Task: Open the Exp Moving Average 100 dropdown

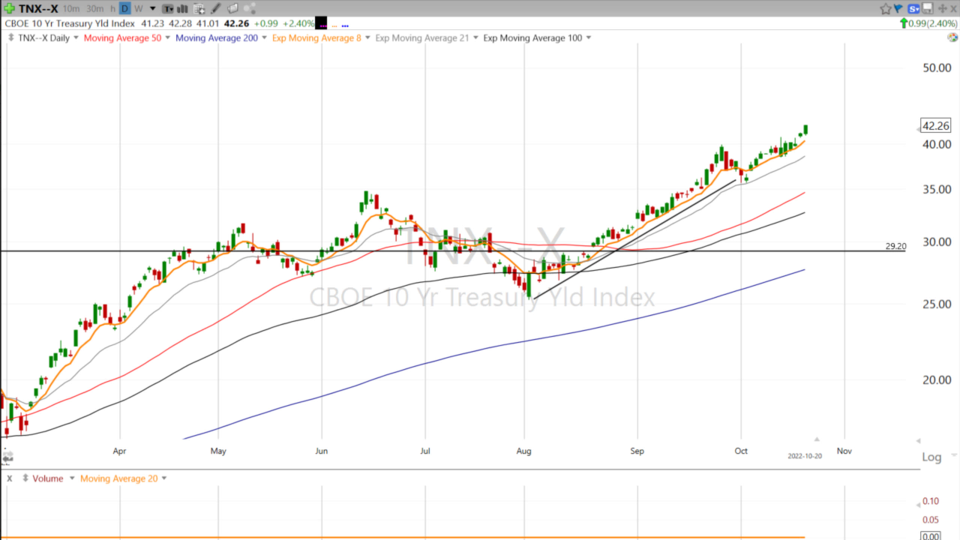Action: pyautogui.click(x=587, y=38)
